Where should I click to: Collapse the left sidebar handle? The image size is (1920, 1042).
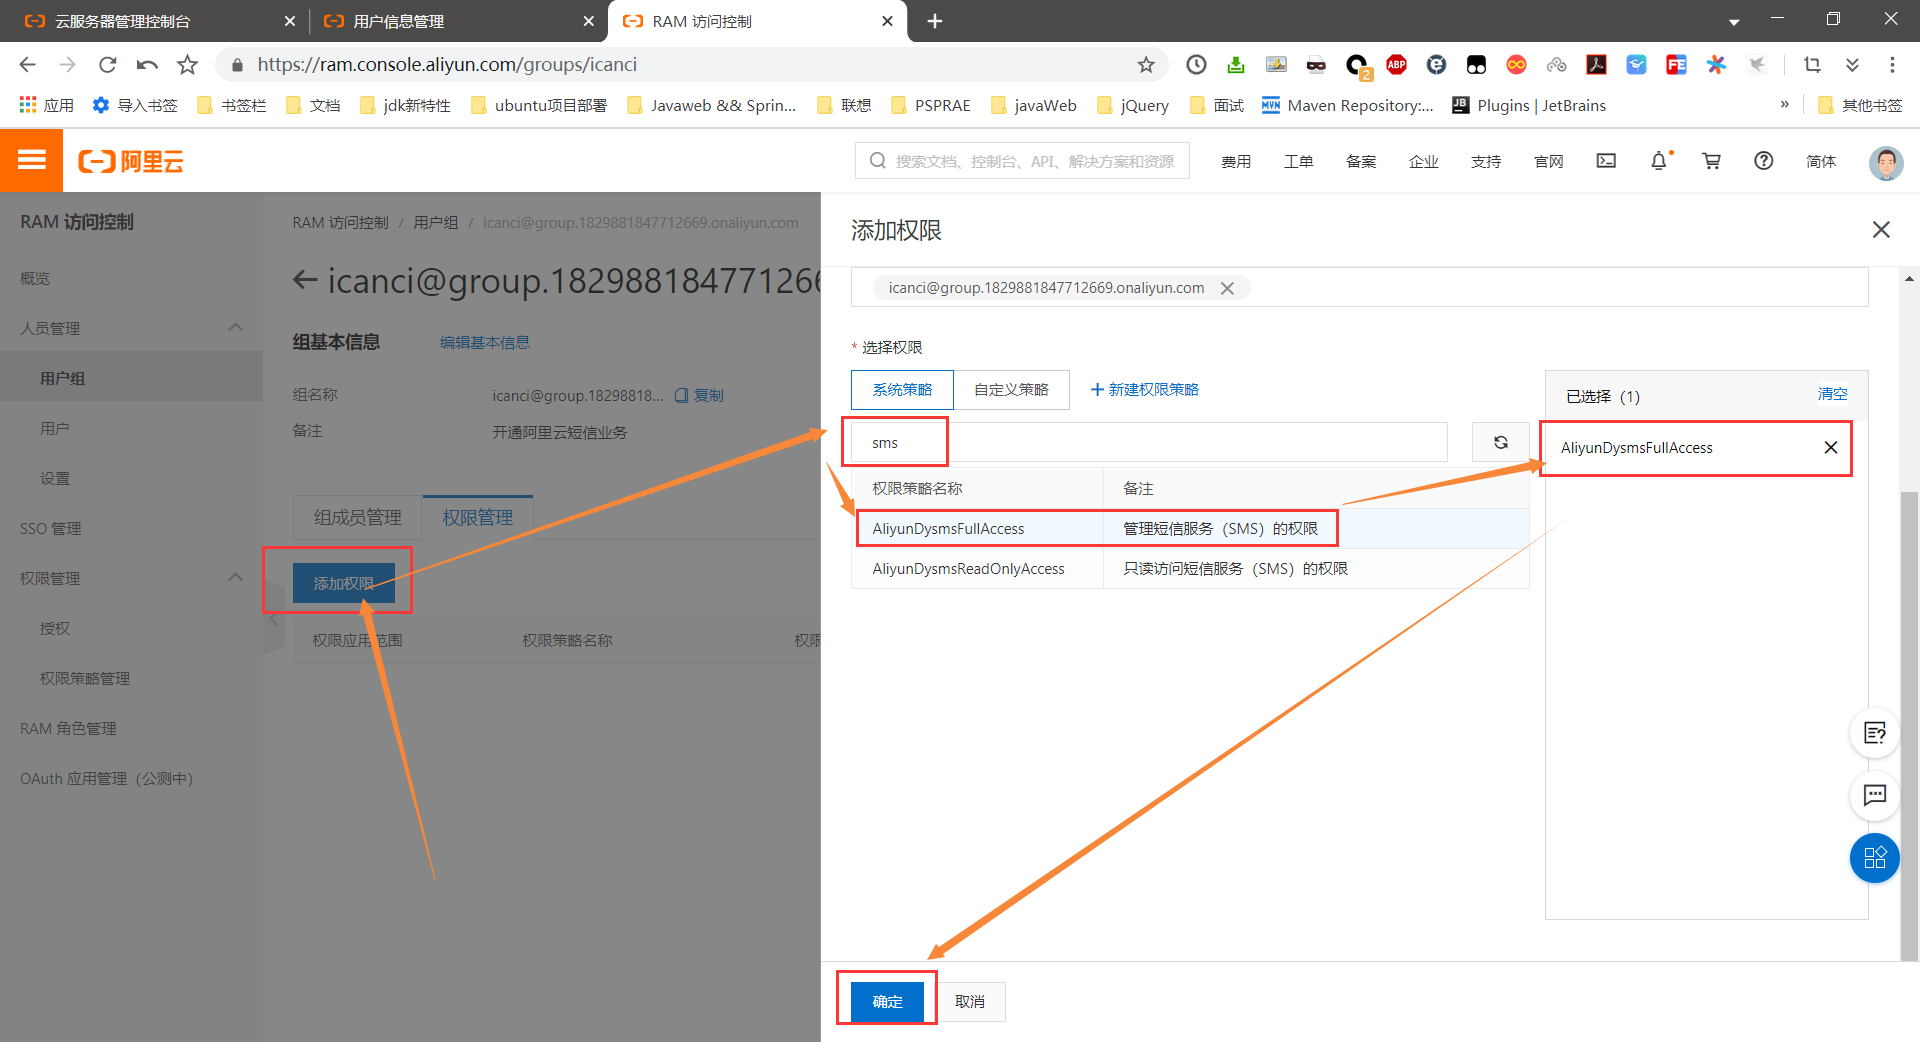click(273, 620)
